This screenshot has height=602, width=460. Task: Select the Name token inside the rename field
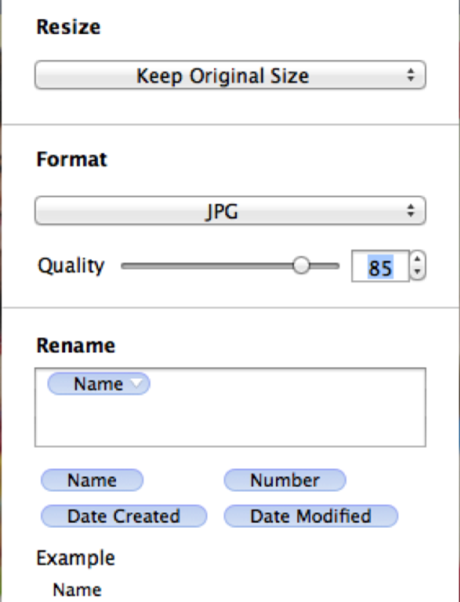[98, 384]
